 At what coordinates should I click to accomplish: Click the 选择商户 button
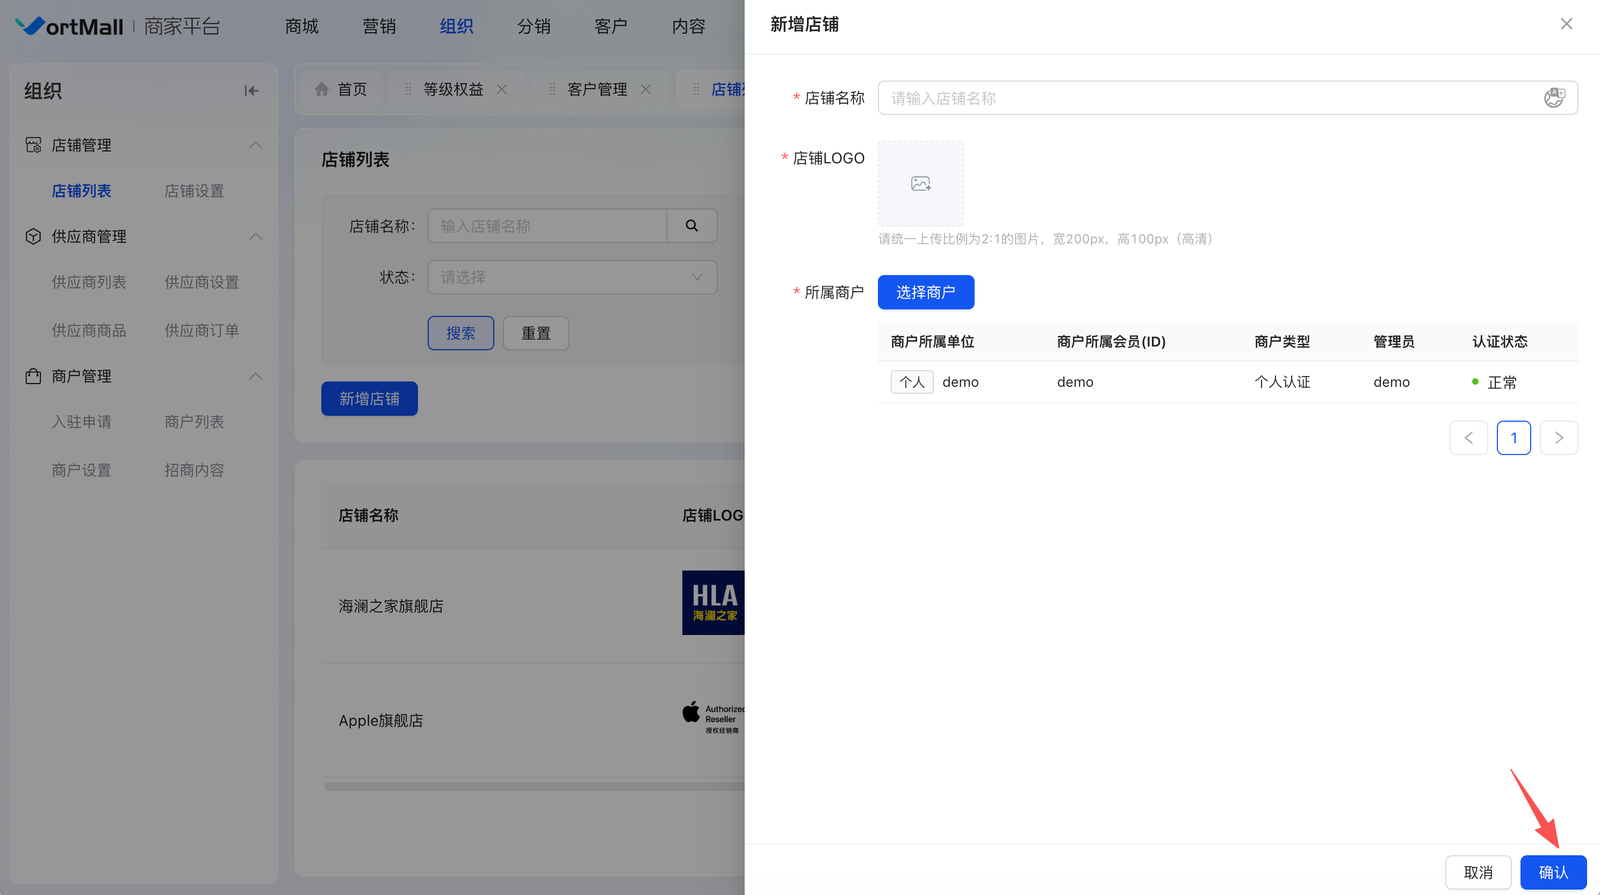(925, 292)
